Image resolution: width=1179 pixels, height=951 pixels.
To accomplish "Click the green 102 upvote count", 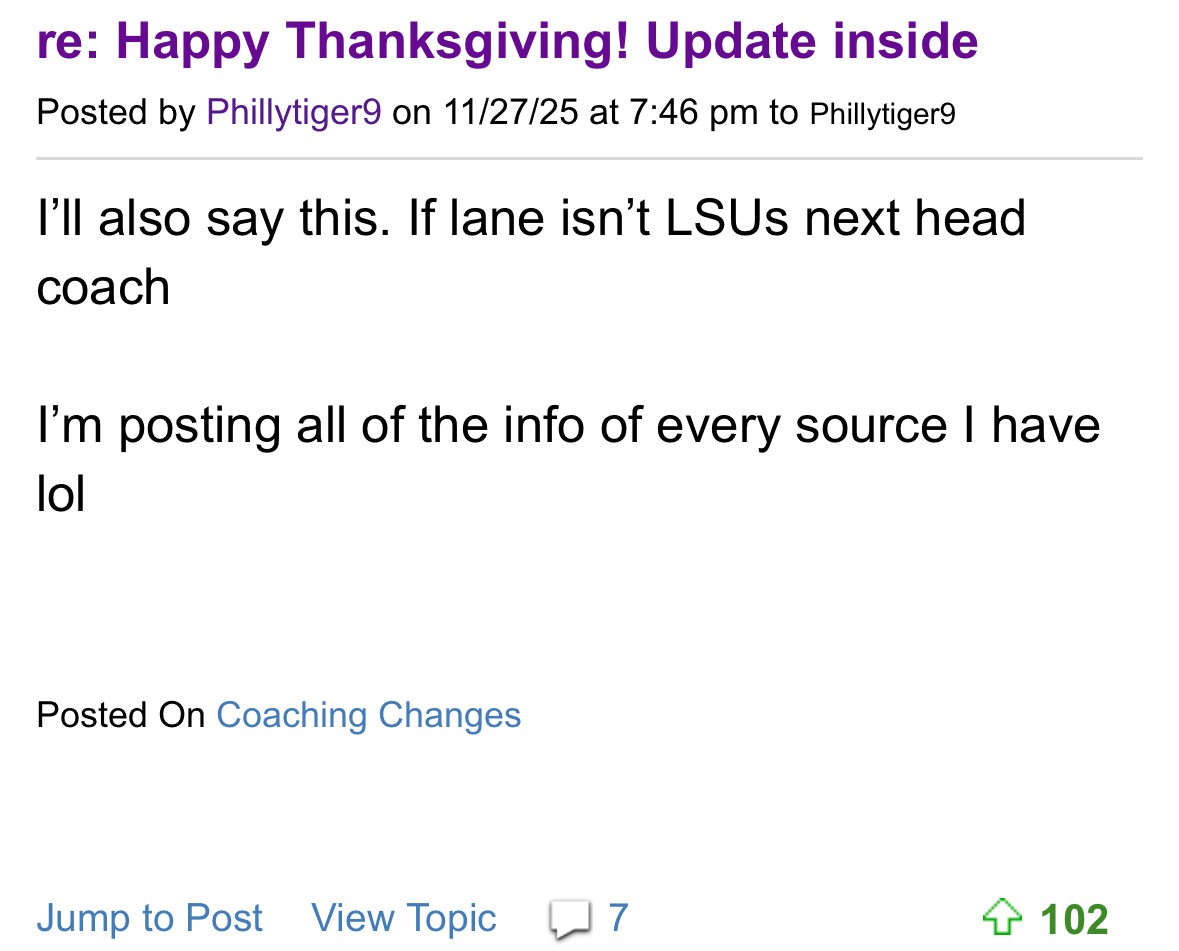I will [1074, 918].
